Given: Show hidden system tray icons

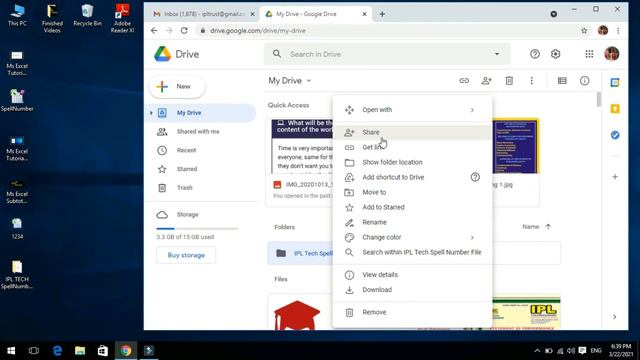Looking at the screenshot, I should pyautogui.click(x=537, y=351).
